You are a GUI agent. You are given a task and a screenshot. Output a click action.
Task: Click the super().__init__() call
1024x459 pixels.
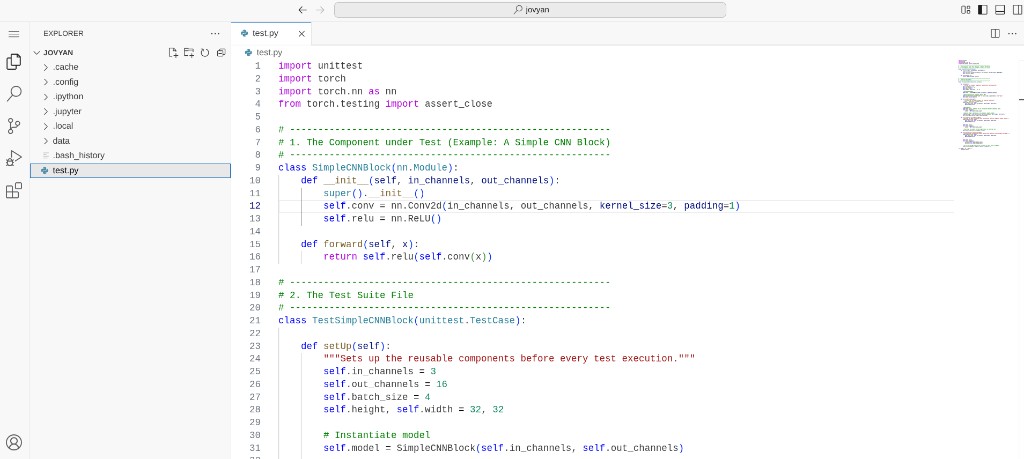(x=374, y=193)
